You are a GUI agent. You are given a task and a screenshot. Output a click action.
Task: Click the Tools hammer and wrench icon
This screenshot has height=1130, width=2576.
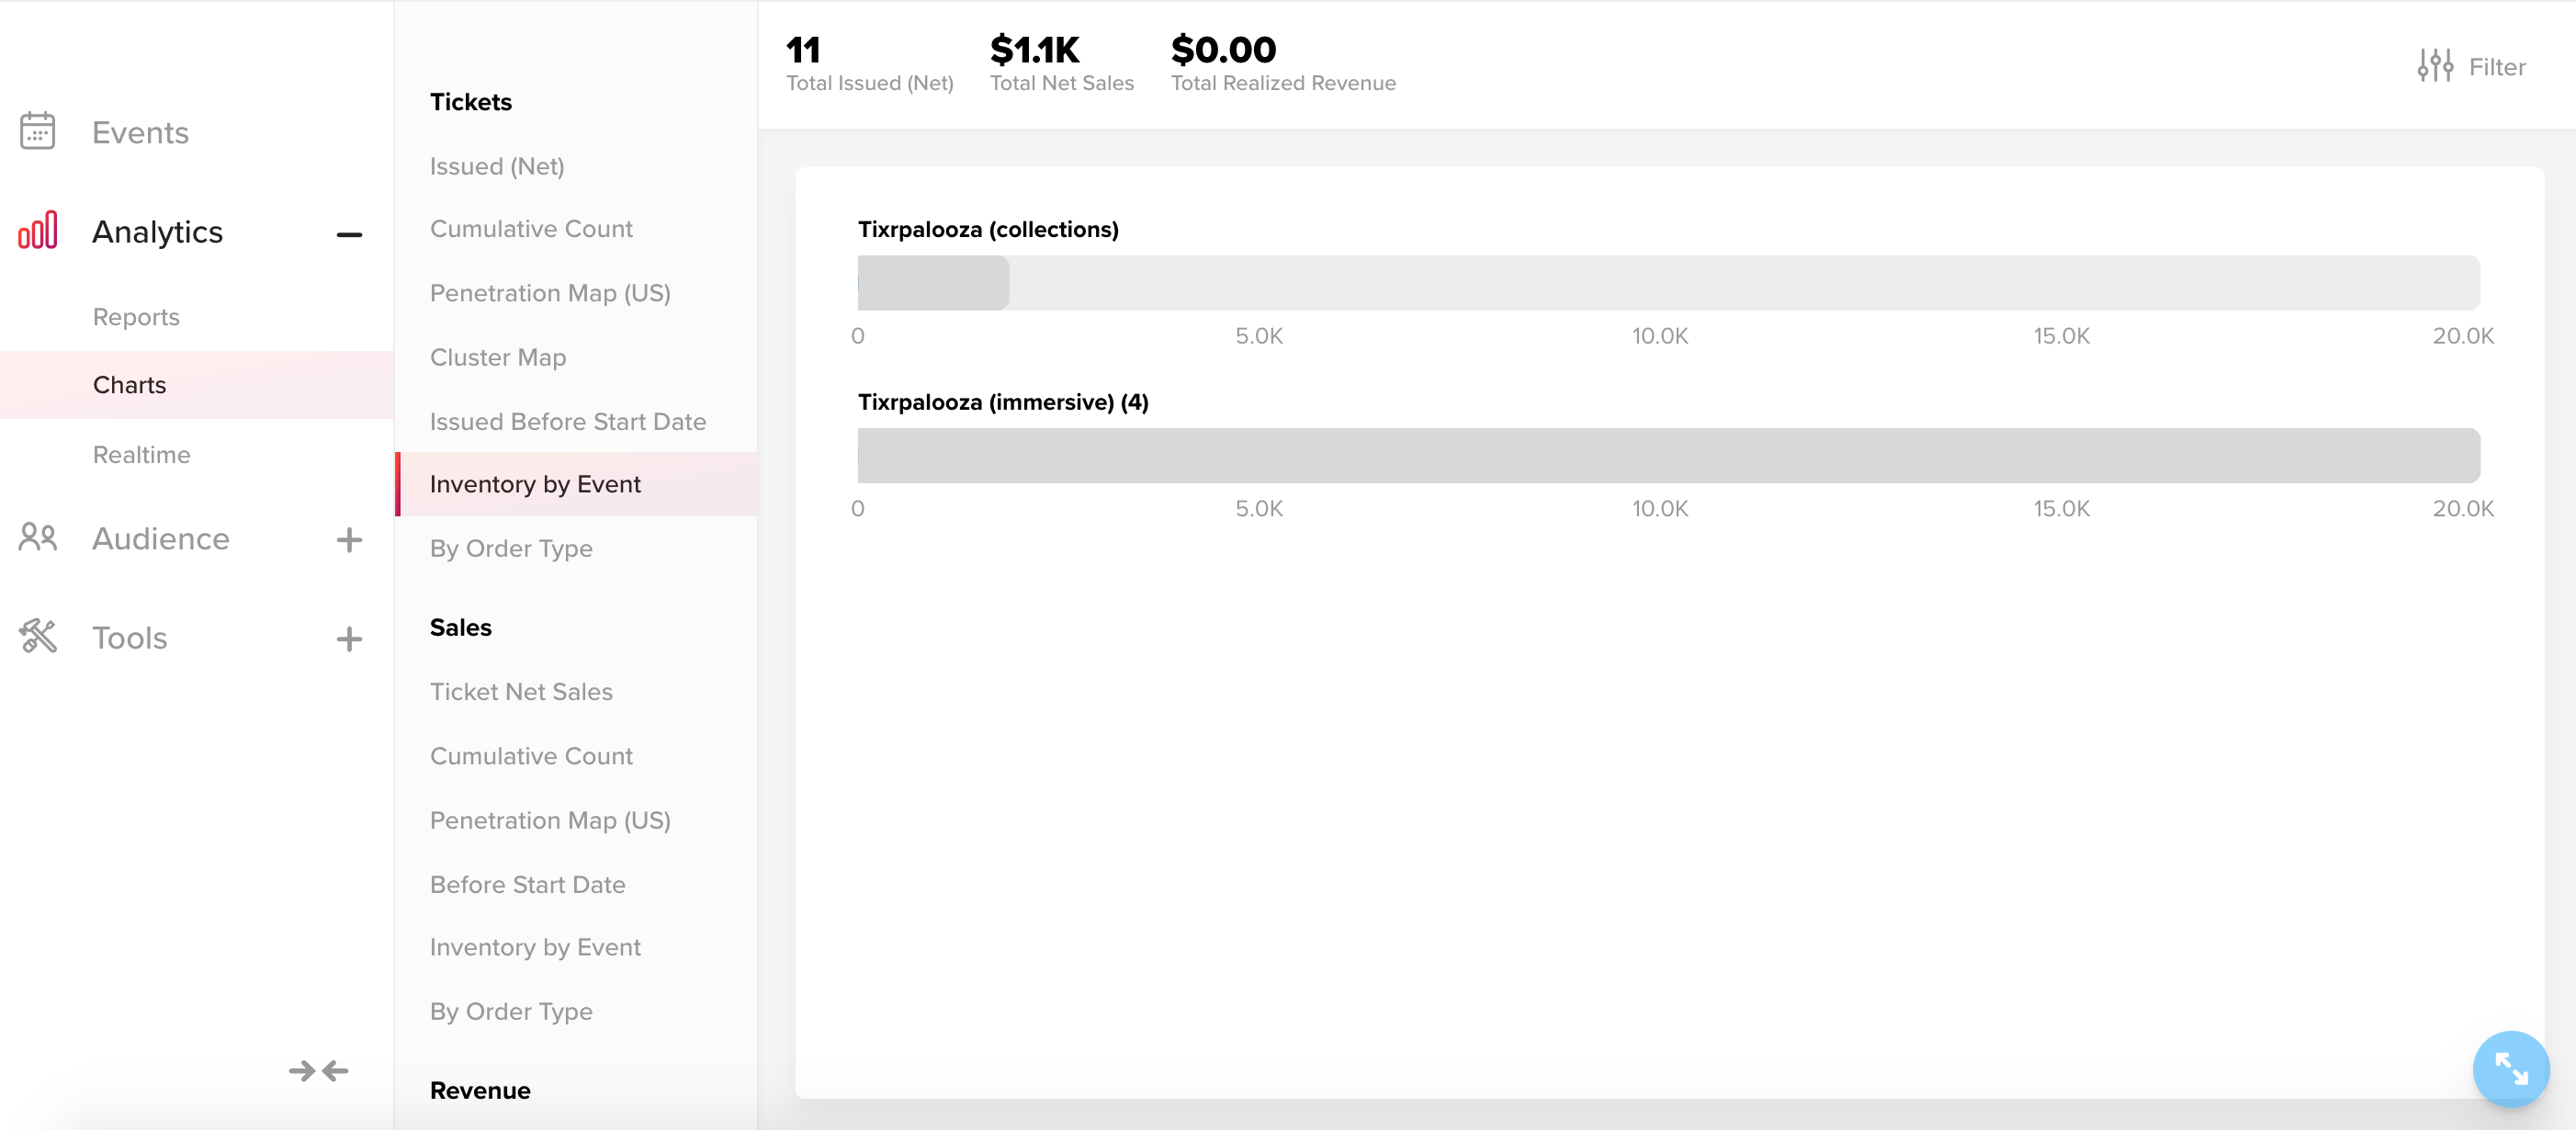click(38, 636)
